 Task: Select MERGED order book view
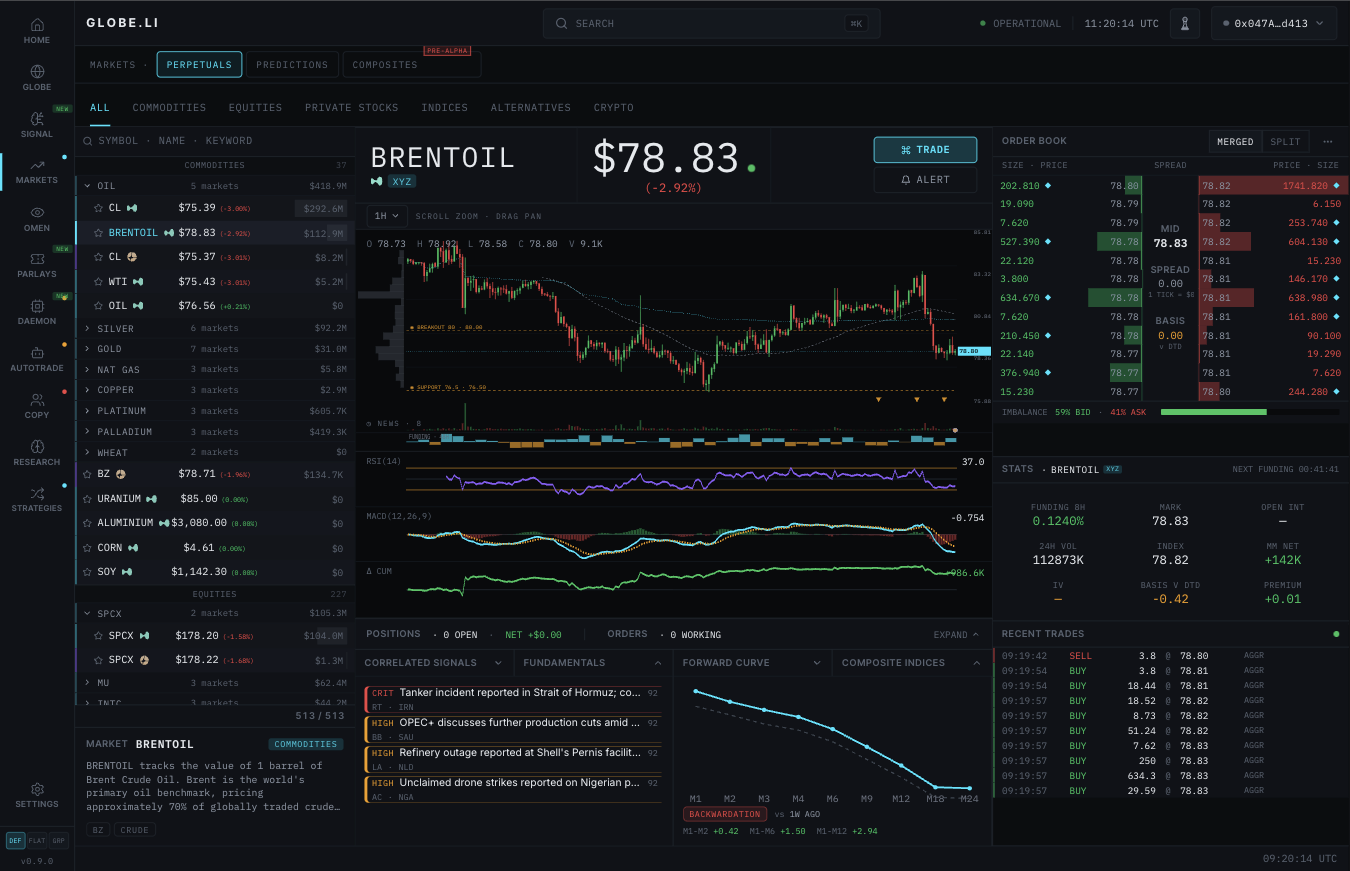pos(1235,142)
